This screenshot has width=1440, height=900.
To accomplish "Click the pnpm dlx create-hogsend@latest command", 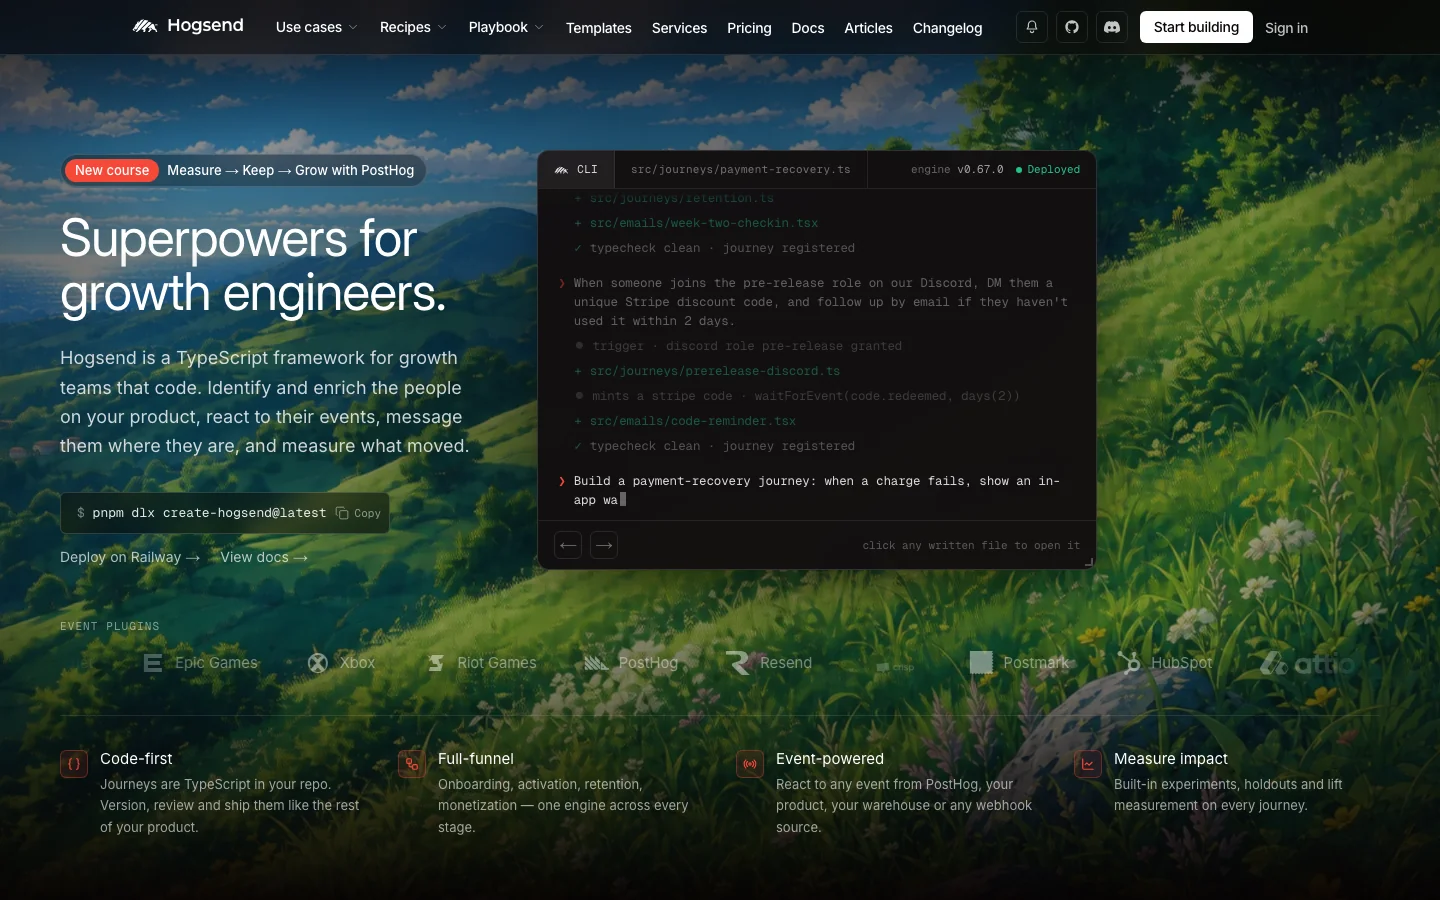I will point(209,513).
